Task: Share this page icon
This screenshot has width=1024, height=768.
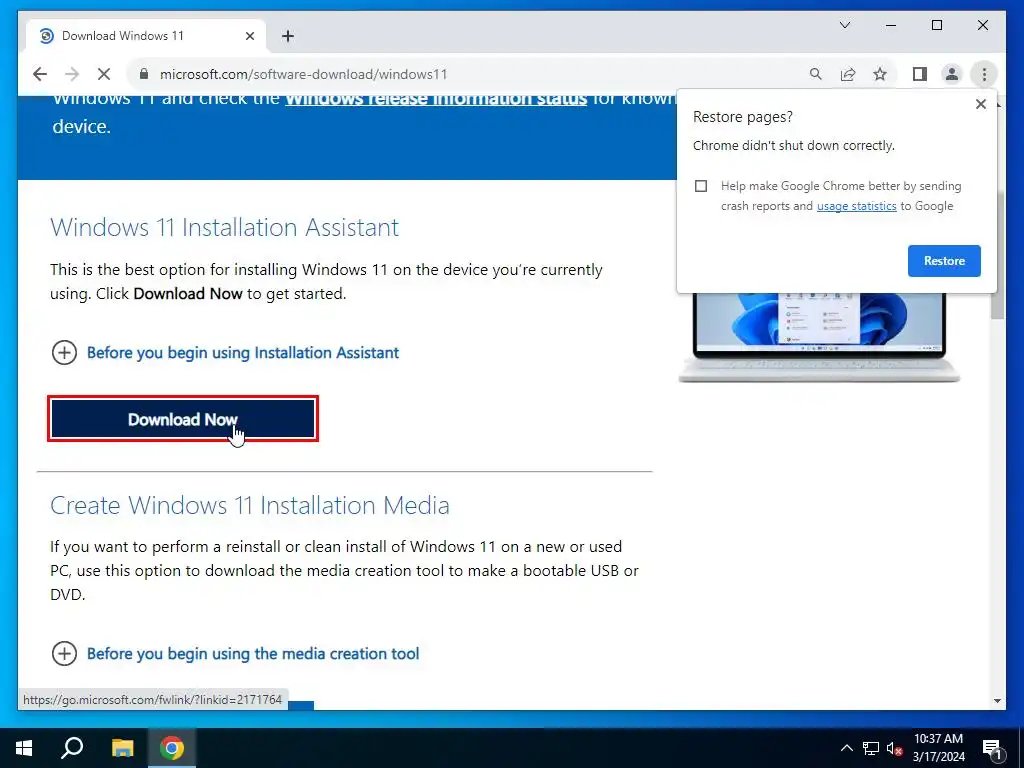Action: point(848,74)
